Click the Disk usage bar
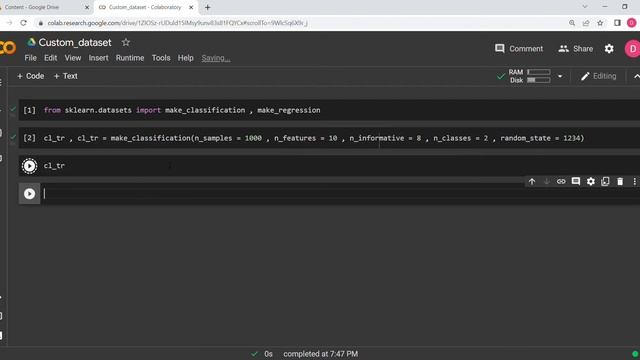 (539, 80)
